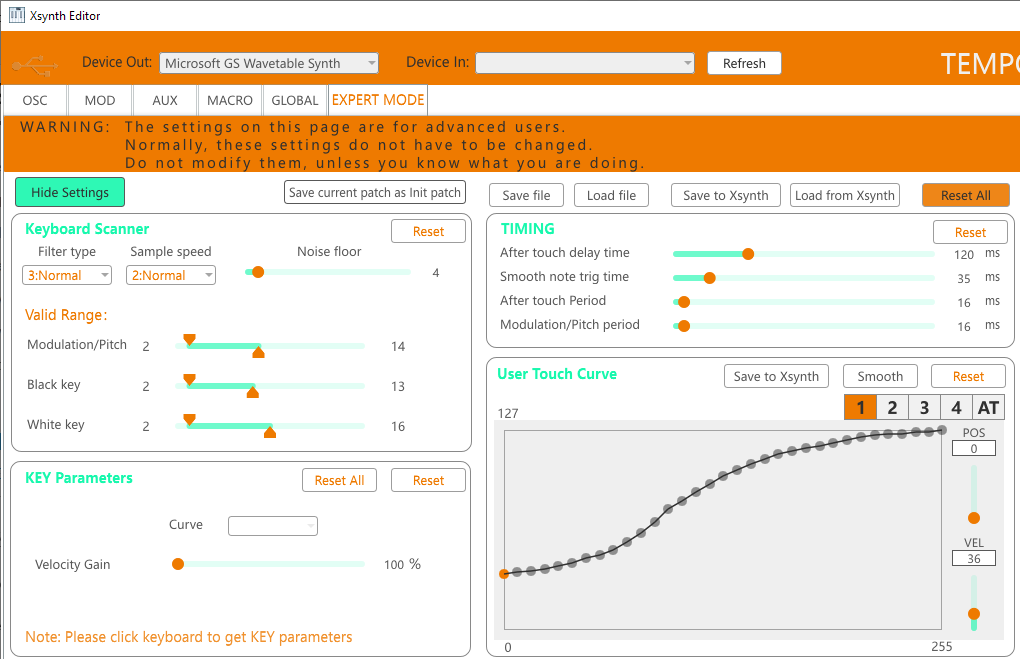Screen dimensions: 1020x659
Task: Select touch curve 2
Action: 892,408
